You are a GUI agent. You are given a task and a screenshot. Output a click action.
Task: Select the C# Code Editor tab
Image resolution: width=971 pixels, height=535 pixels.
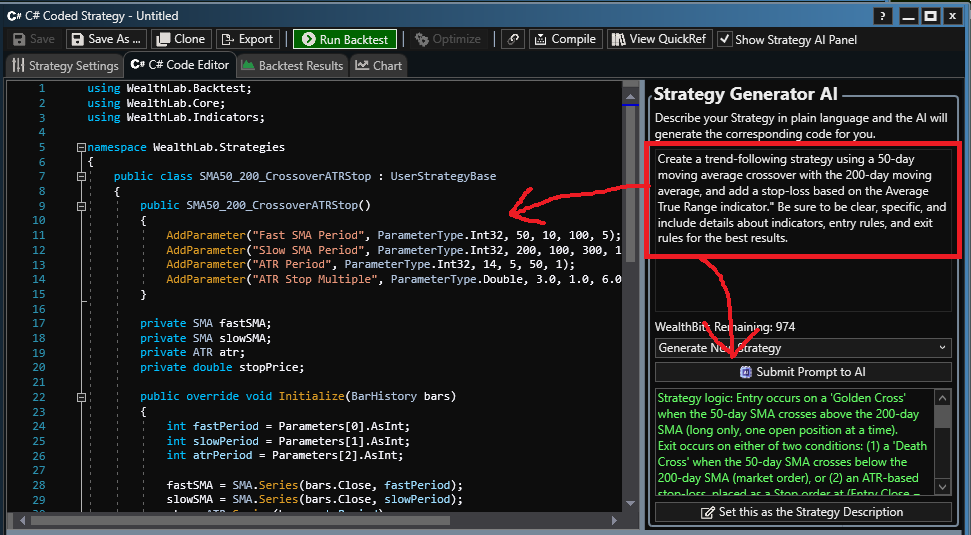(180, 65)
